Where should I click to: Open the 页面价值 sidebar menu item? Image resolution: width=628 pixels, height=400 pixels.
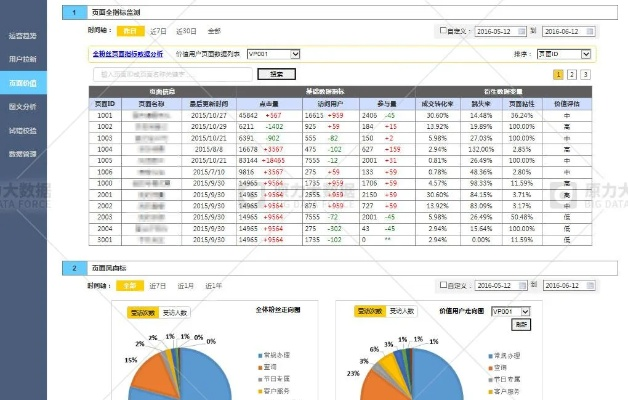22,83
